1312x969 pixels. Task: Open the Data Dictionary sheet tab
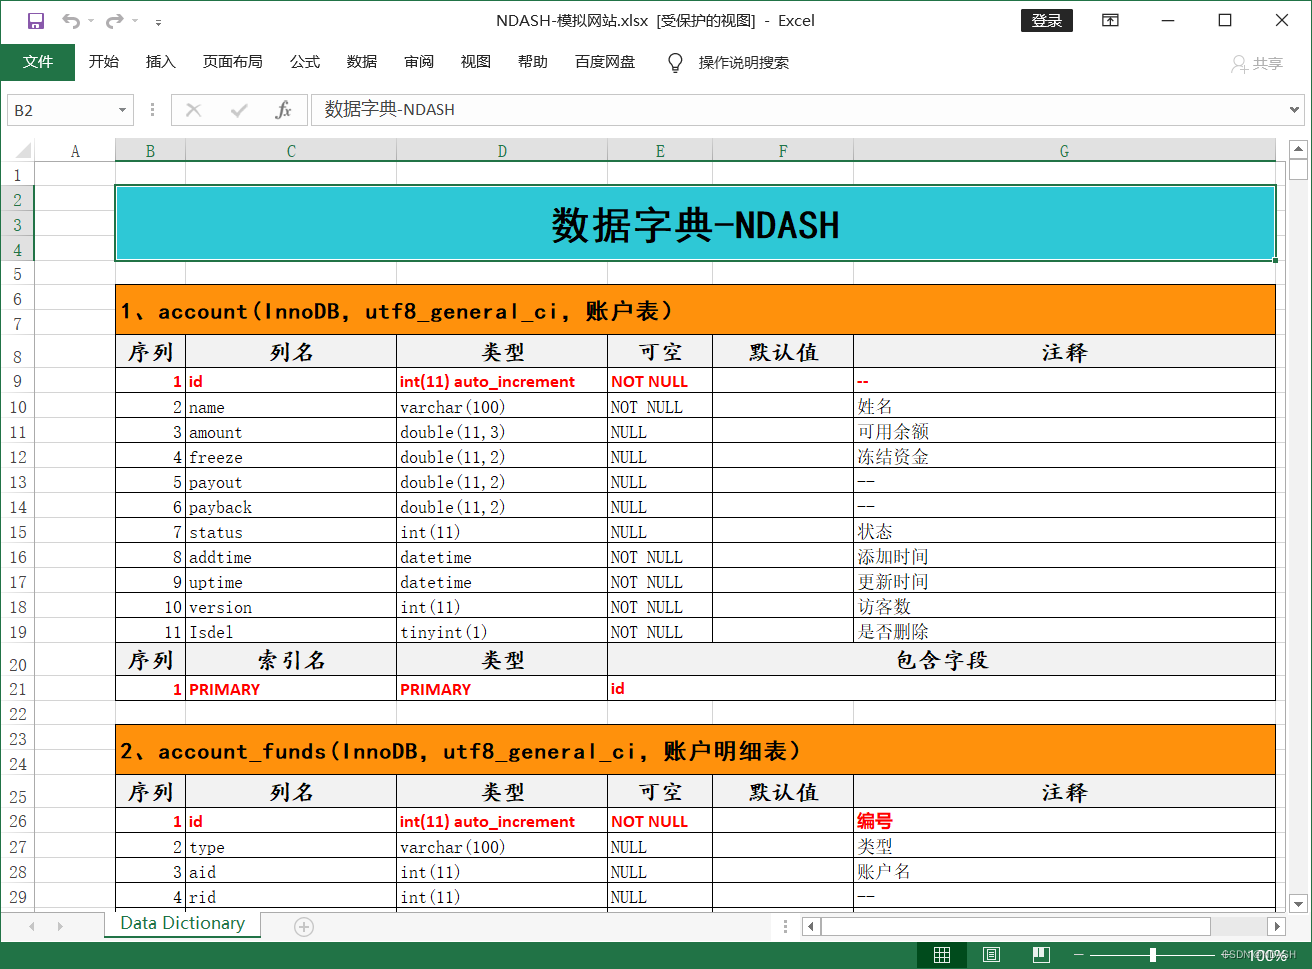(182, 924)
